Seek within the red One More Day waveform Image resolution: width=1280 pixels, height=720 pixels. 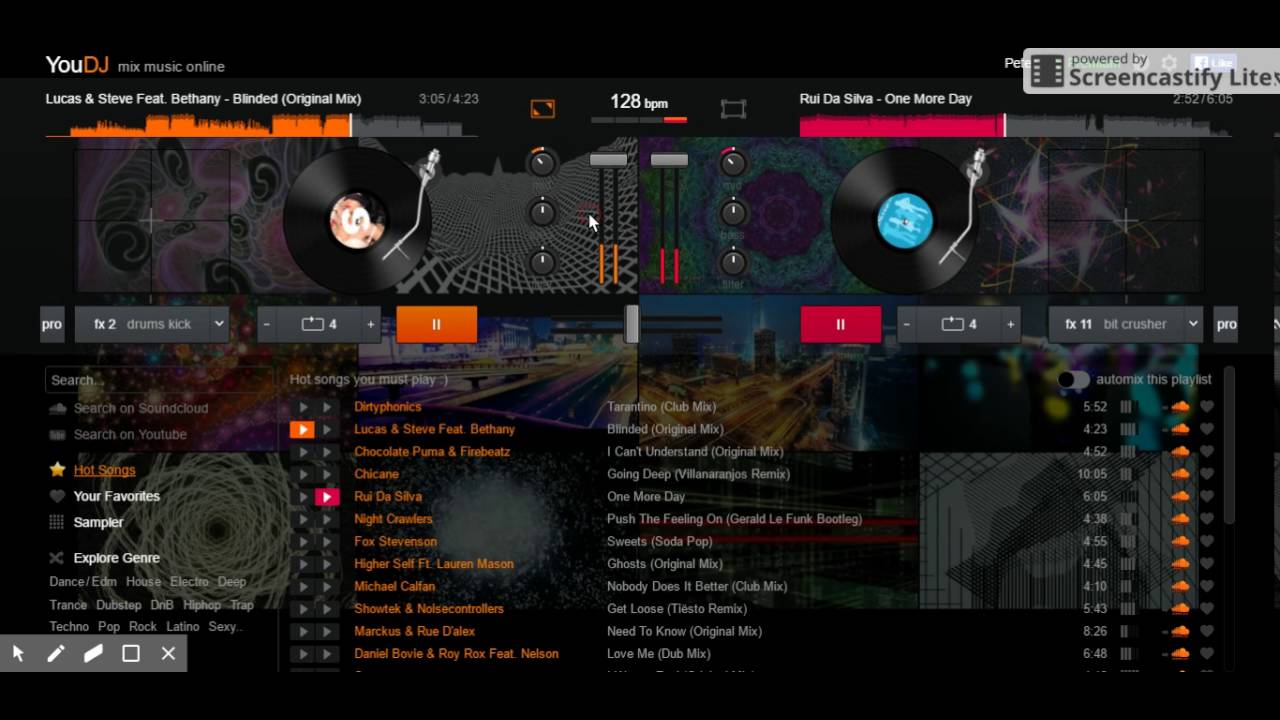(1015, 125)
